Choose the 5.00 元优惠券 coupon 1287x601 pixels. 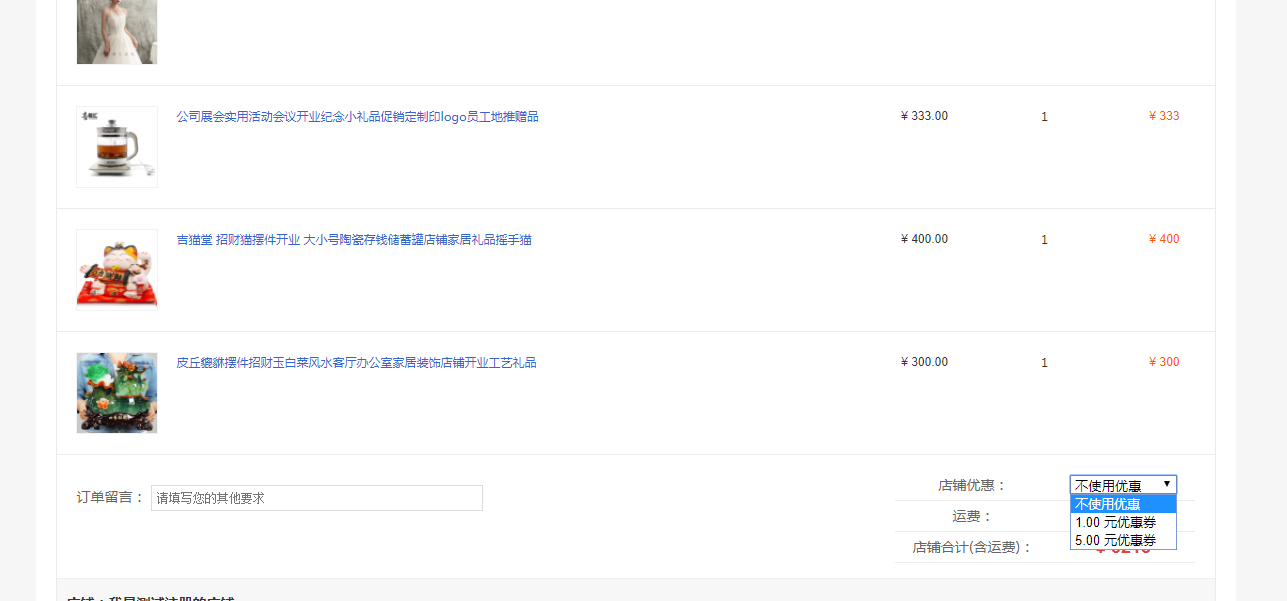1122,540
